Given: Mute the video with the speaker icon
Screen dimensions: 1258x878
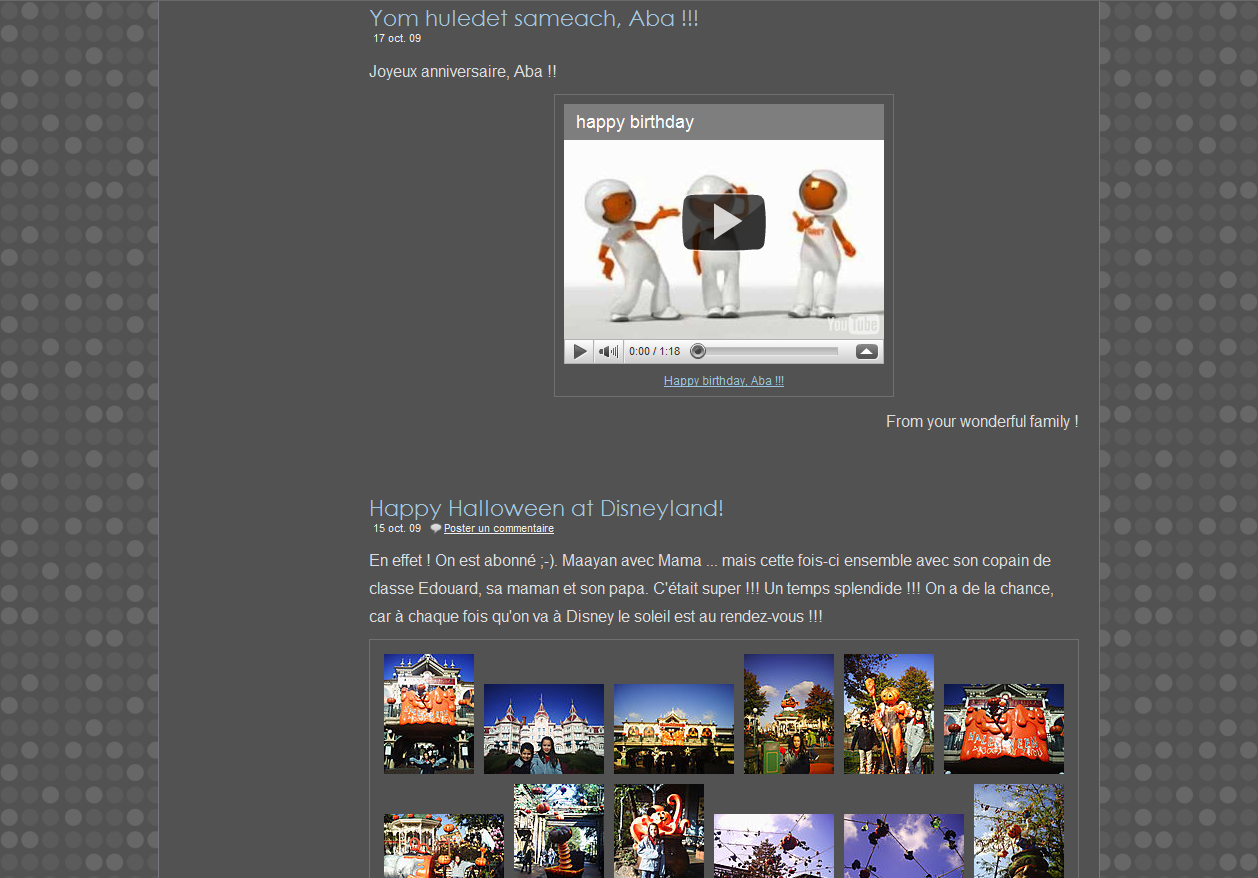Looking at the screenshot, I should point(608,352).
